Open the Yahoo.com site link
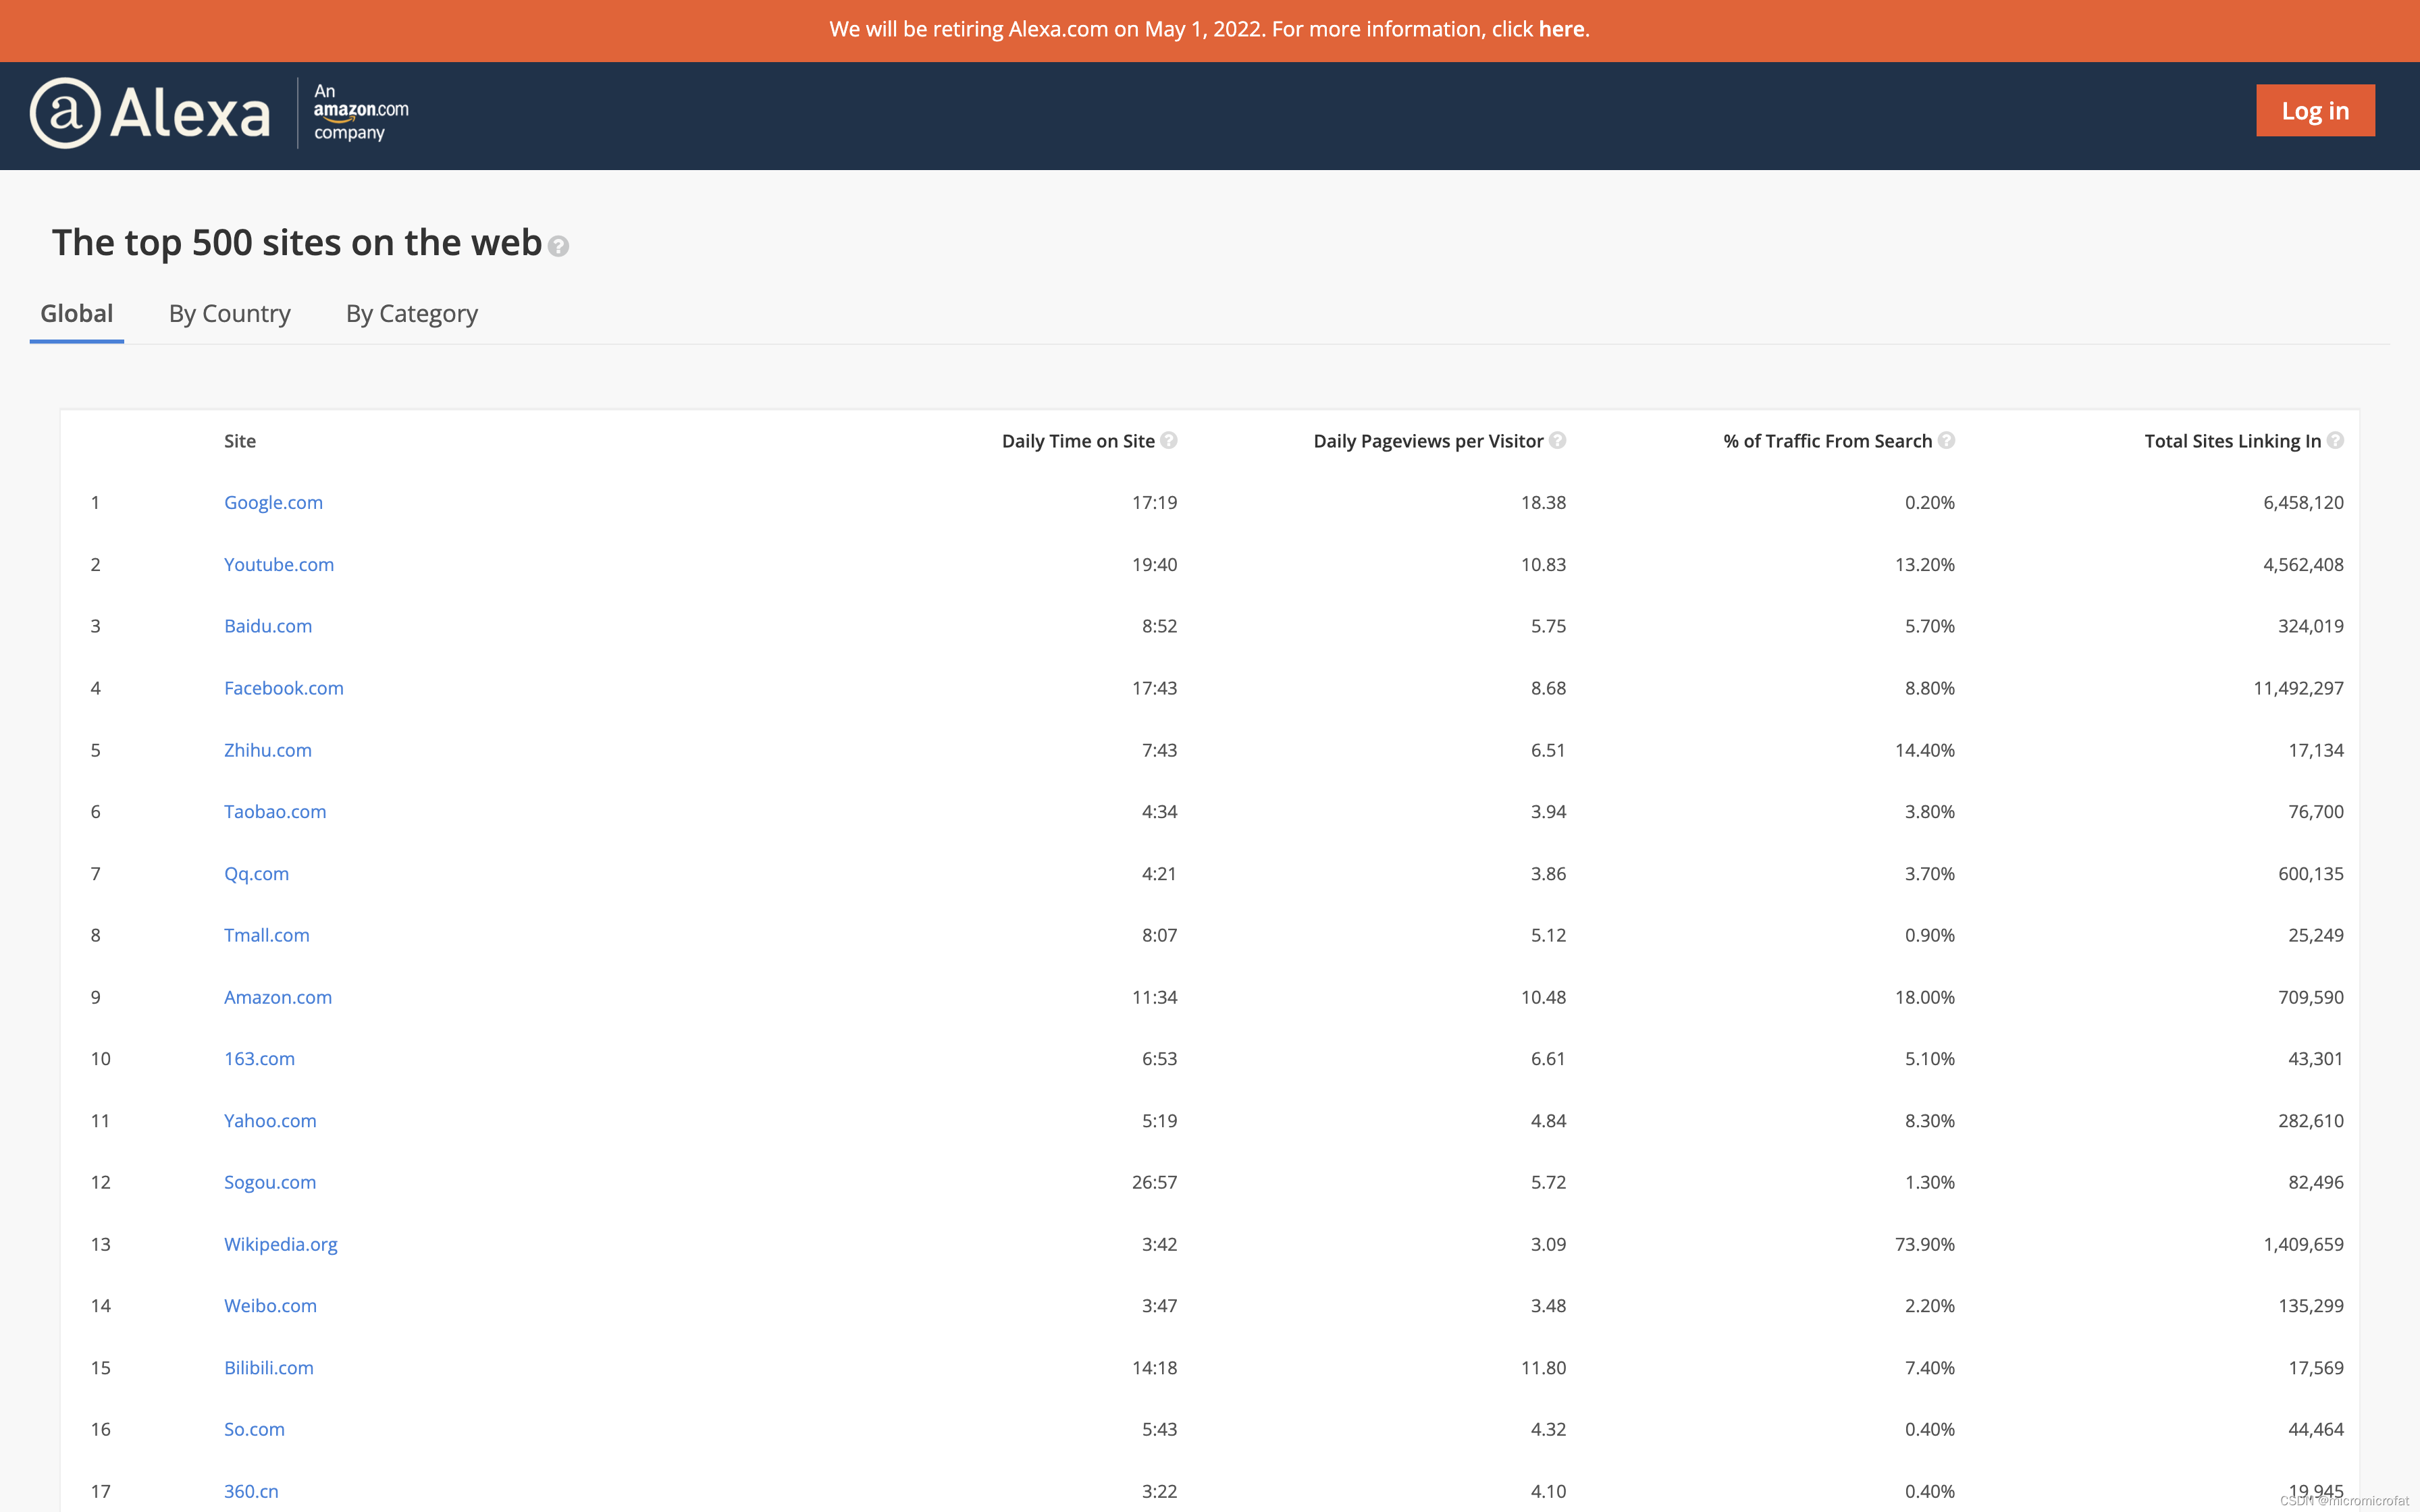Image resolution: width=2420 pixels, height=1512 pixels. click(270, 1120)
